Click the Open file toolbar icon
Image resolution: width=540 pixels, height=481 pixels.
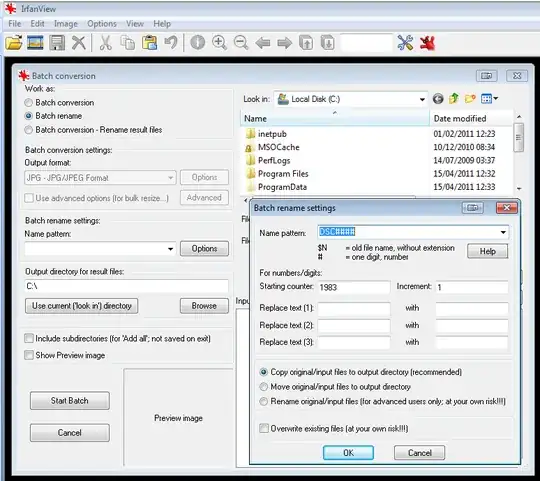pos(14,43)
